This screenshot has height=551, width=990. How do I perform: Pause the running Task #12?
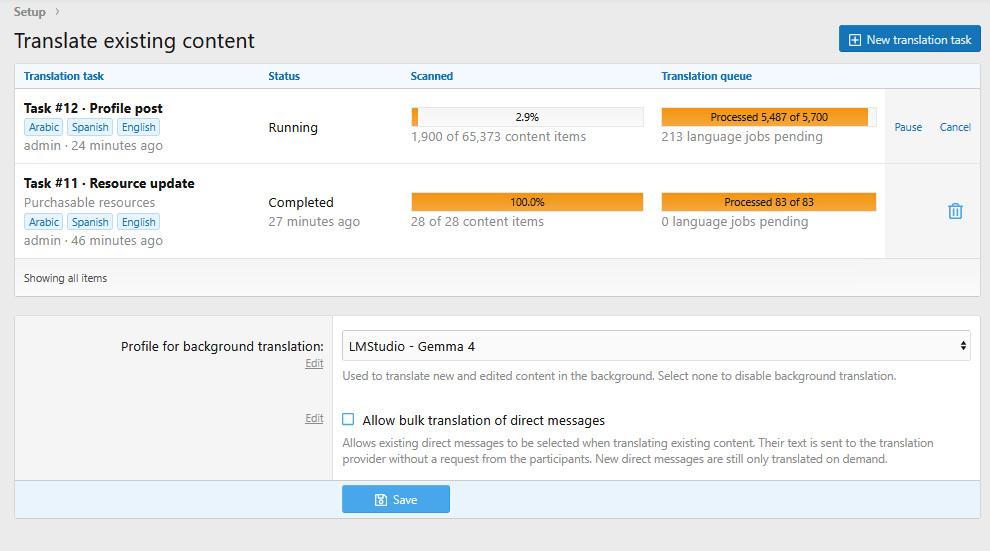[x=908, y=127]
